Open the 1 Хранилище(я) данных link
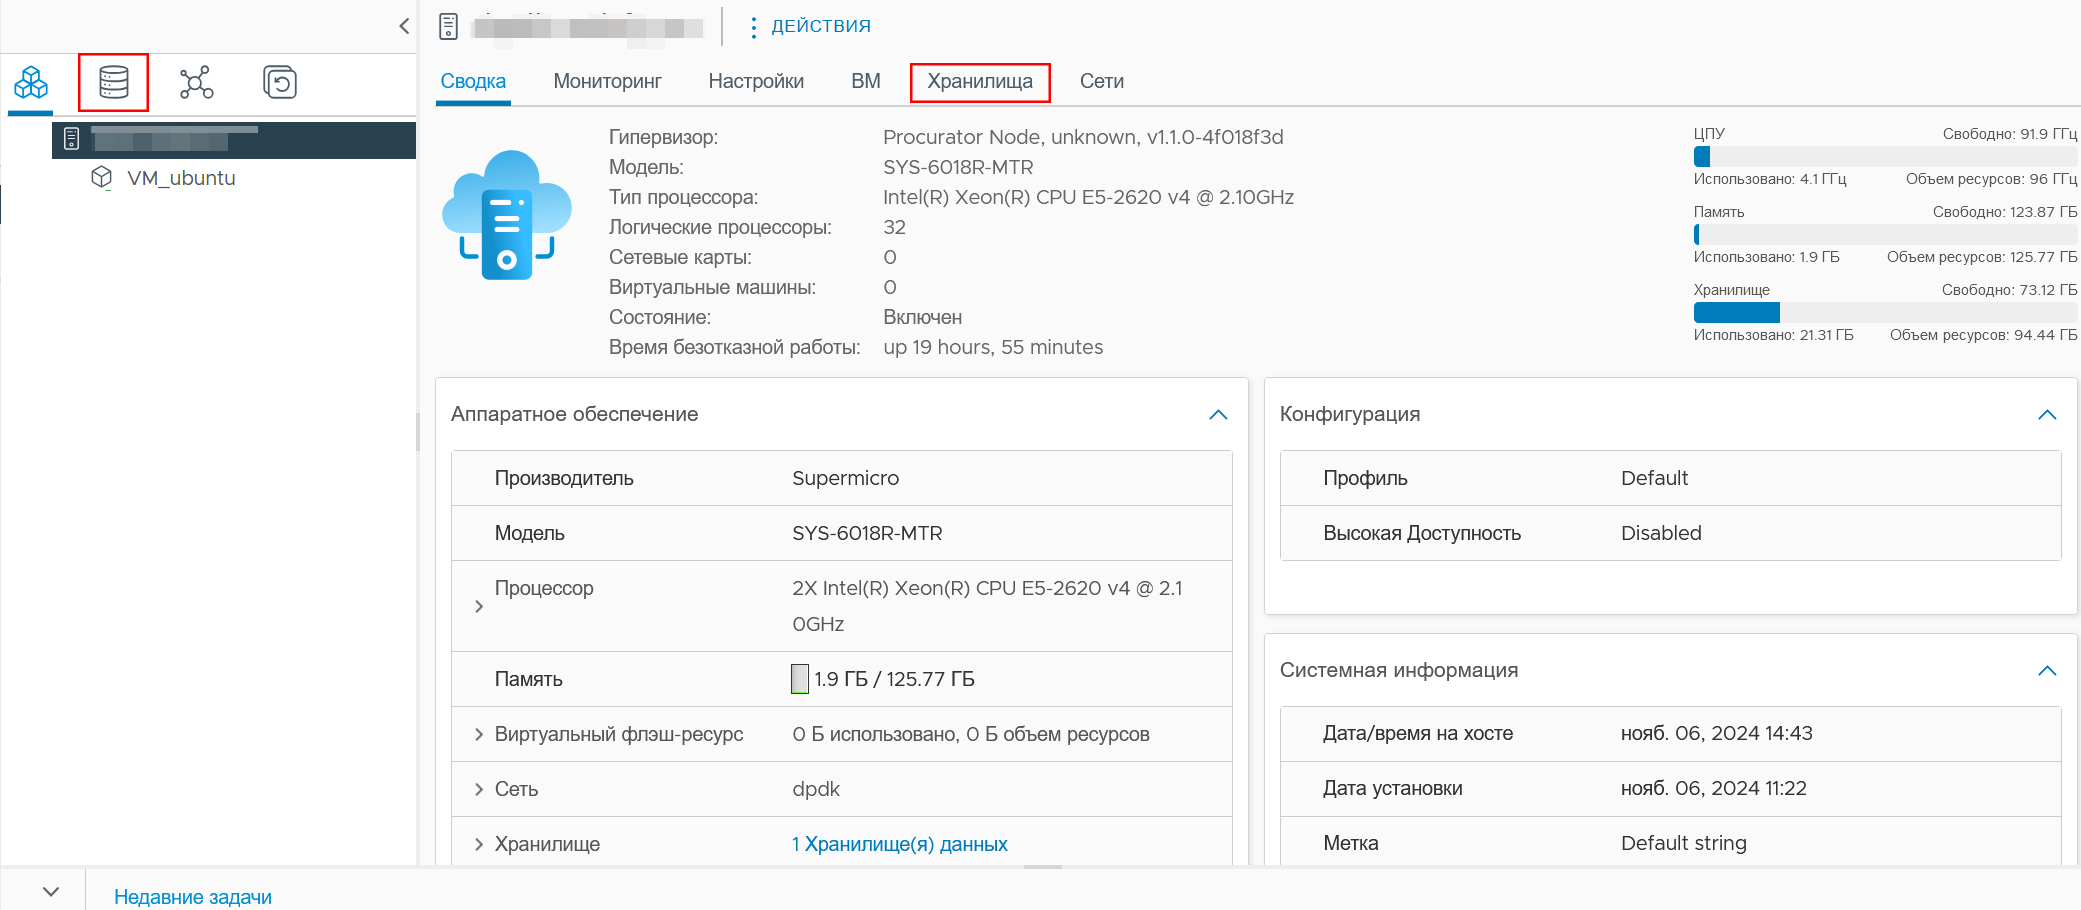This screenshot has width=2081, height=910. click(900, 844)
